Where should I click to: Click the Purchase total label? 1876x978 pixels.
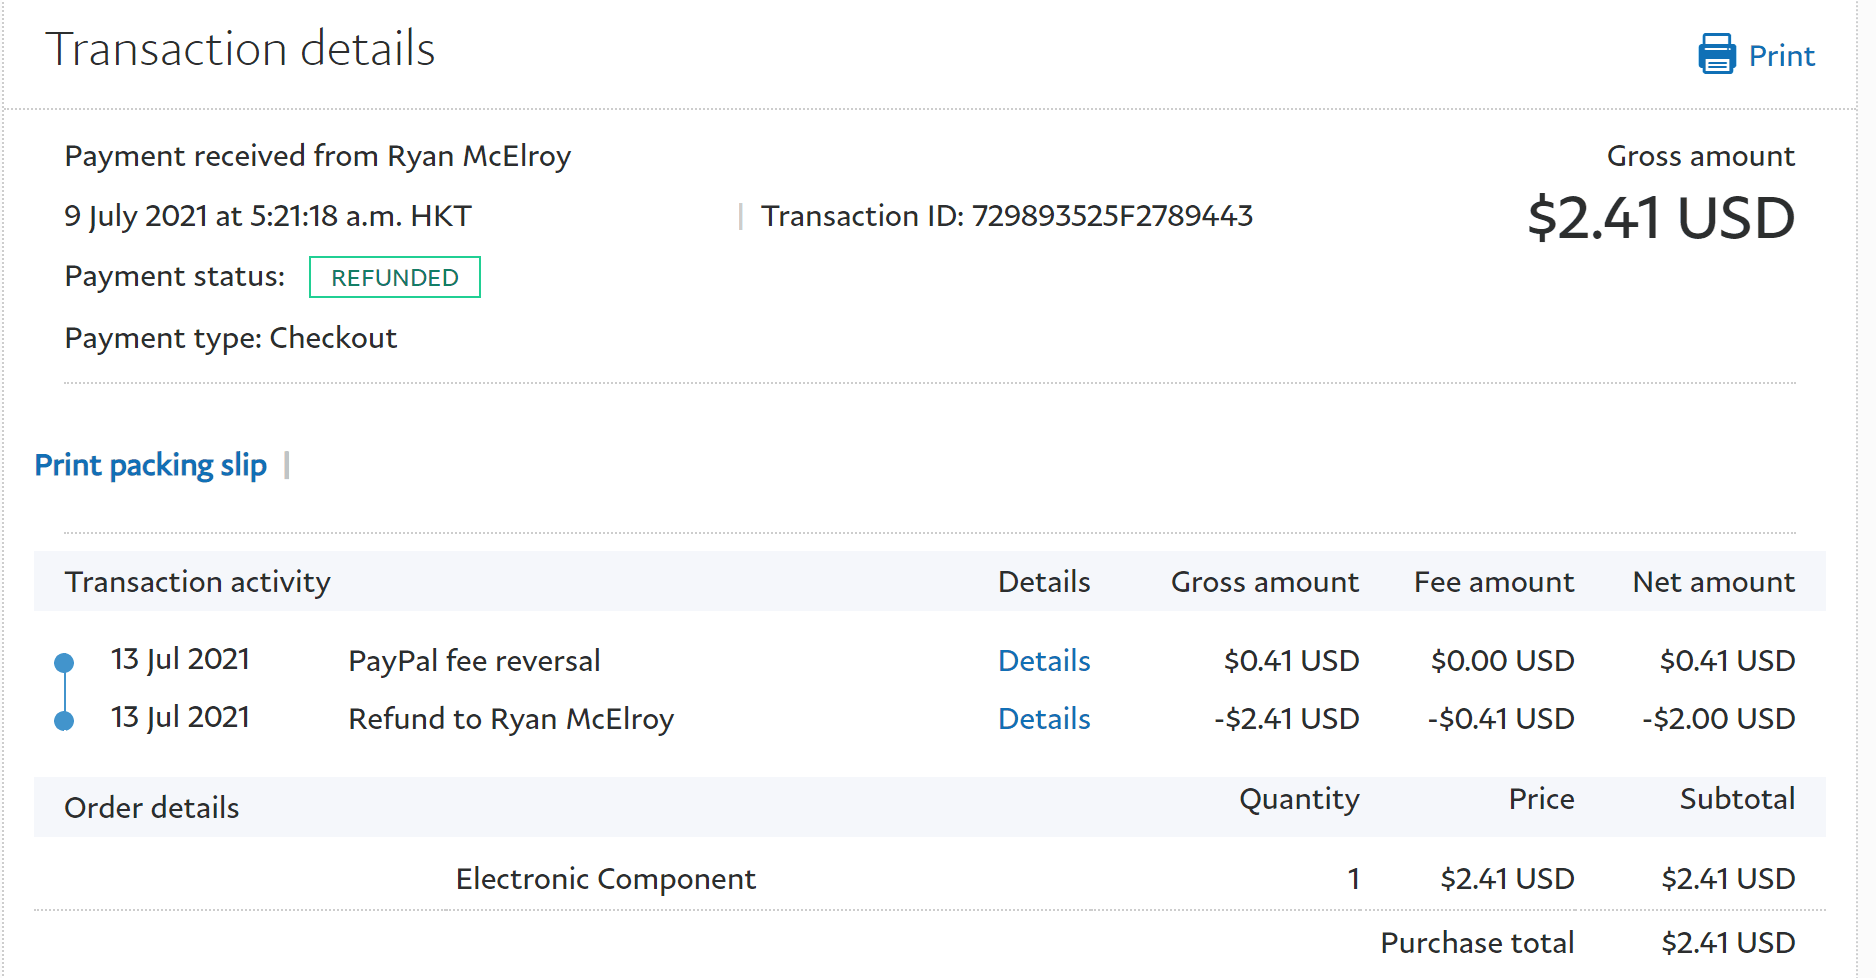click(1477, 943)
